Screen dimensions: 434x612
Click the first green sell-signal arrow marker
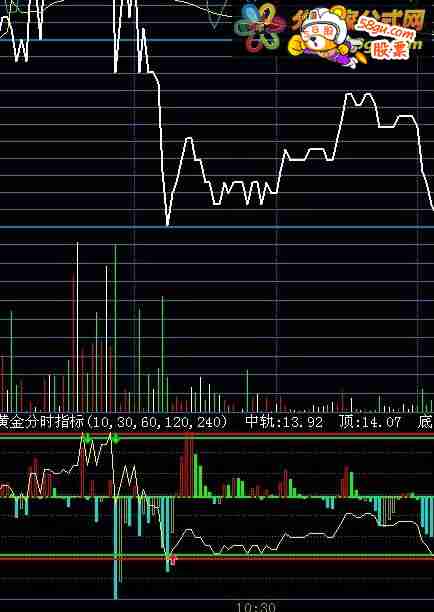(x=86, y=438)
